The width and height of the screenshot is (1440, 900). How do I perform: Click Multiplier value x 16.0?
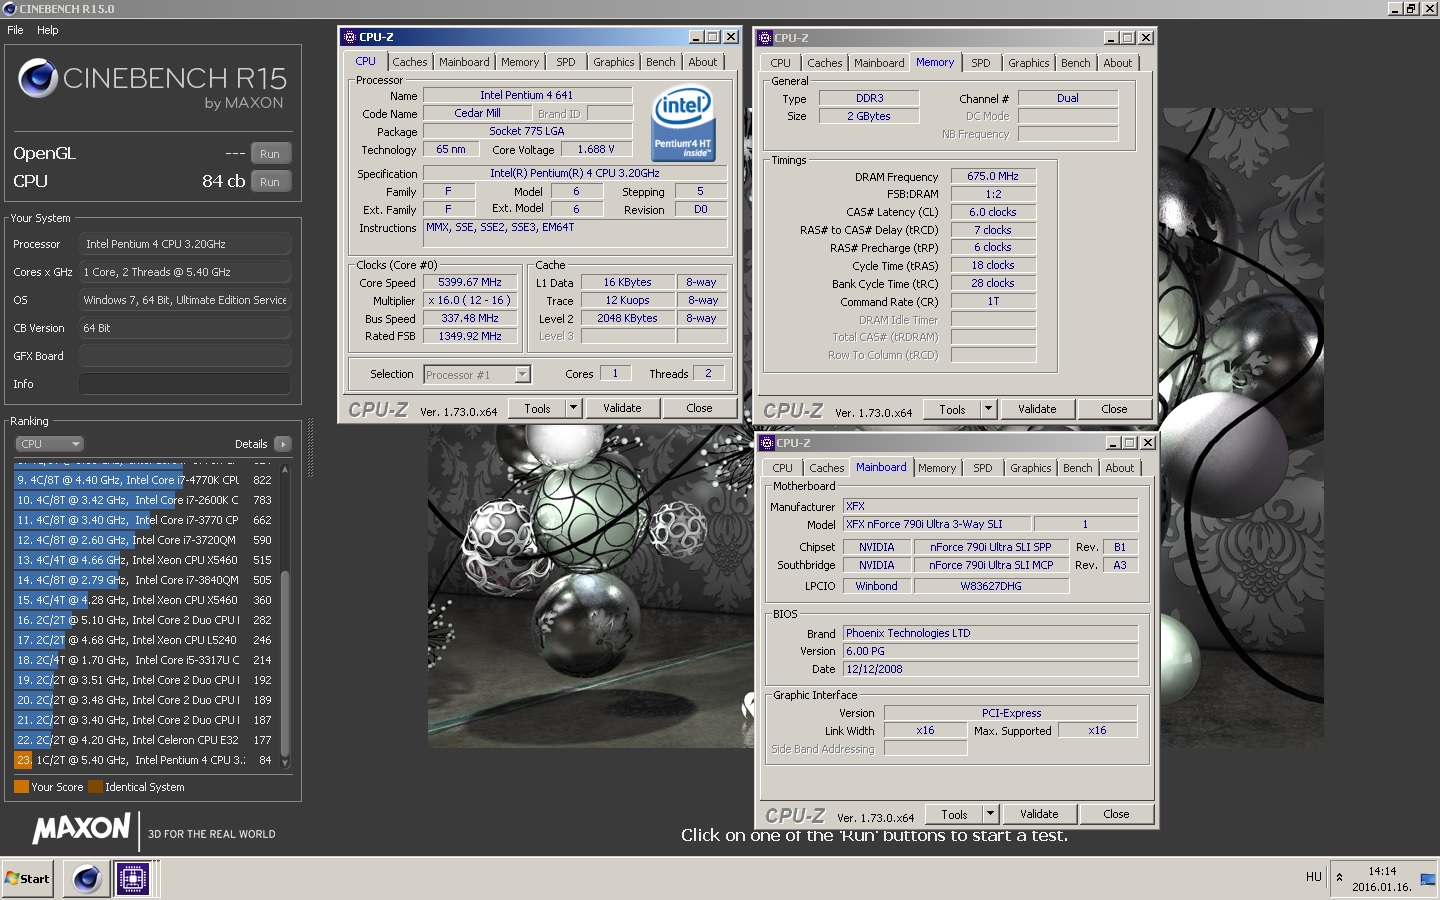click(x=470, y=300)
